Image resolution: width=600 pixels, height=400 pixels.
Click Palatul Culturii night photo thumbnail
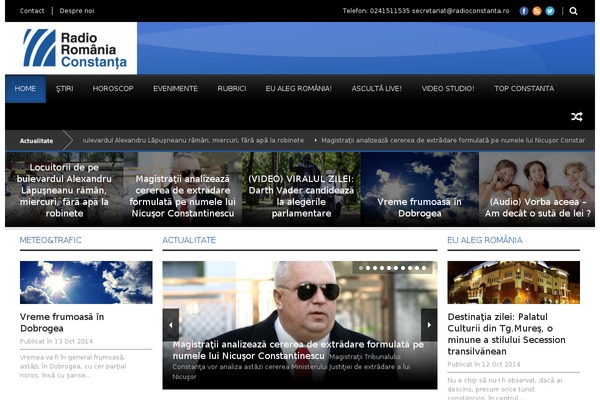tap(514, 282)
